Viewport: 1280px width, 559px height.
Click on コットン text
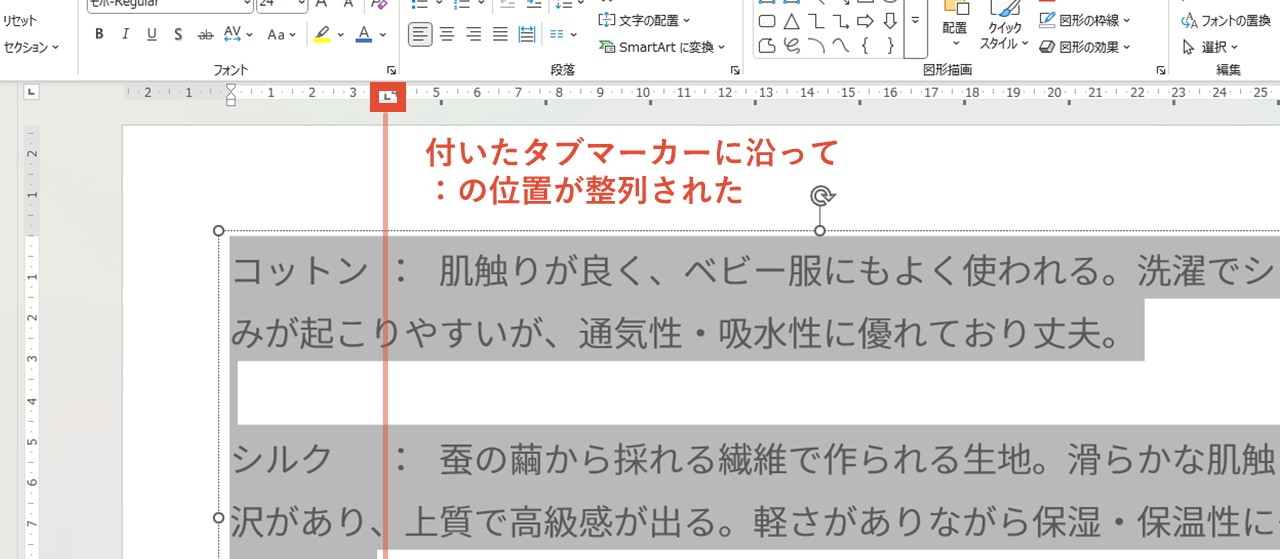(x=300, y=270)
